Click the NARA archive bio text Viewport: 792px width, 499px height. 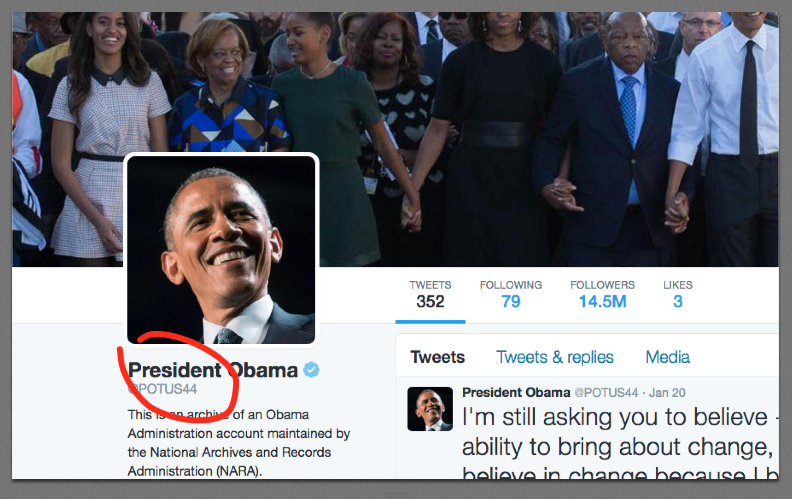pos(238,443)
